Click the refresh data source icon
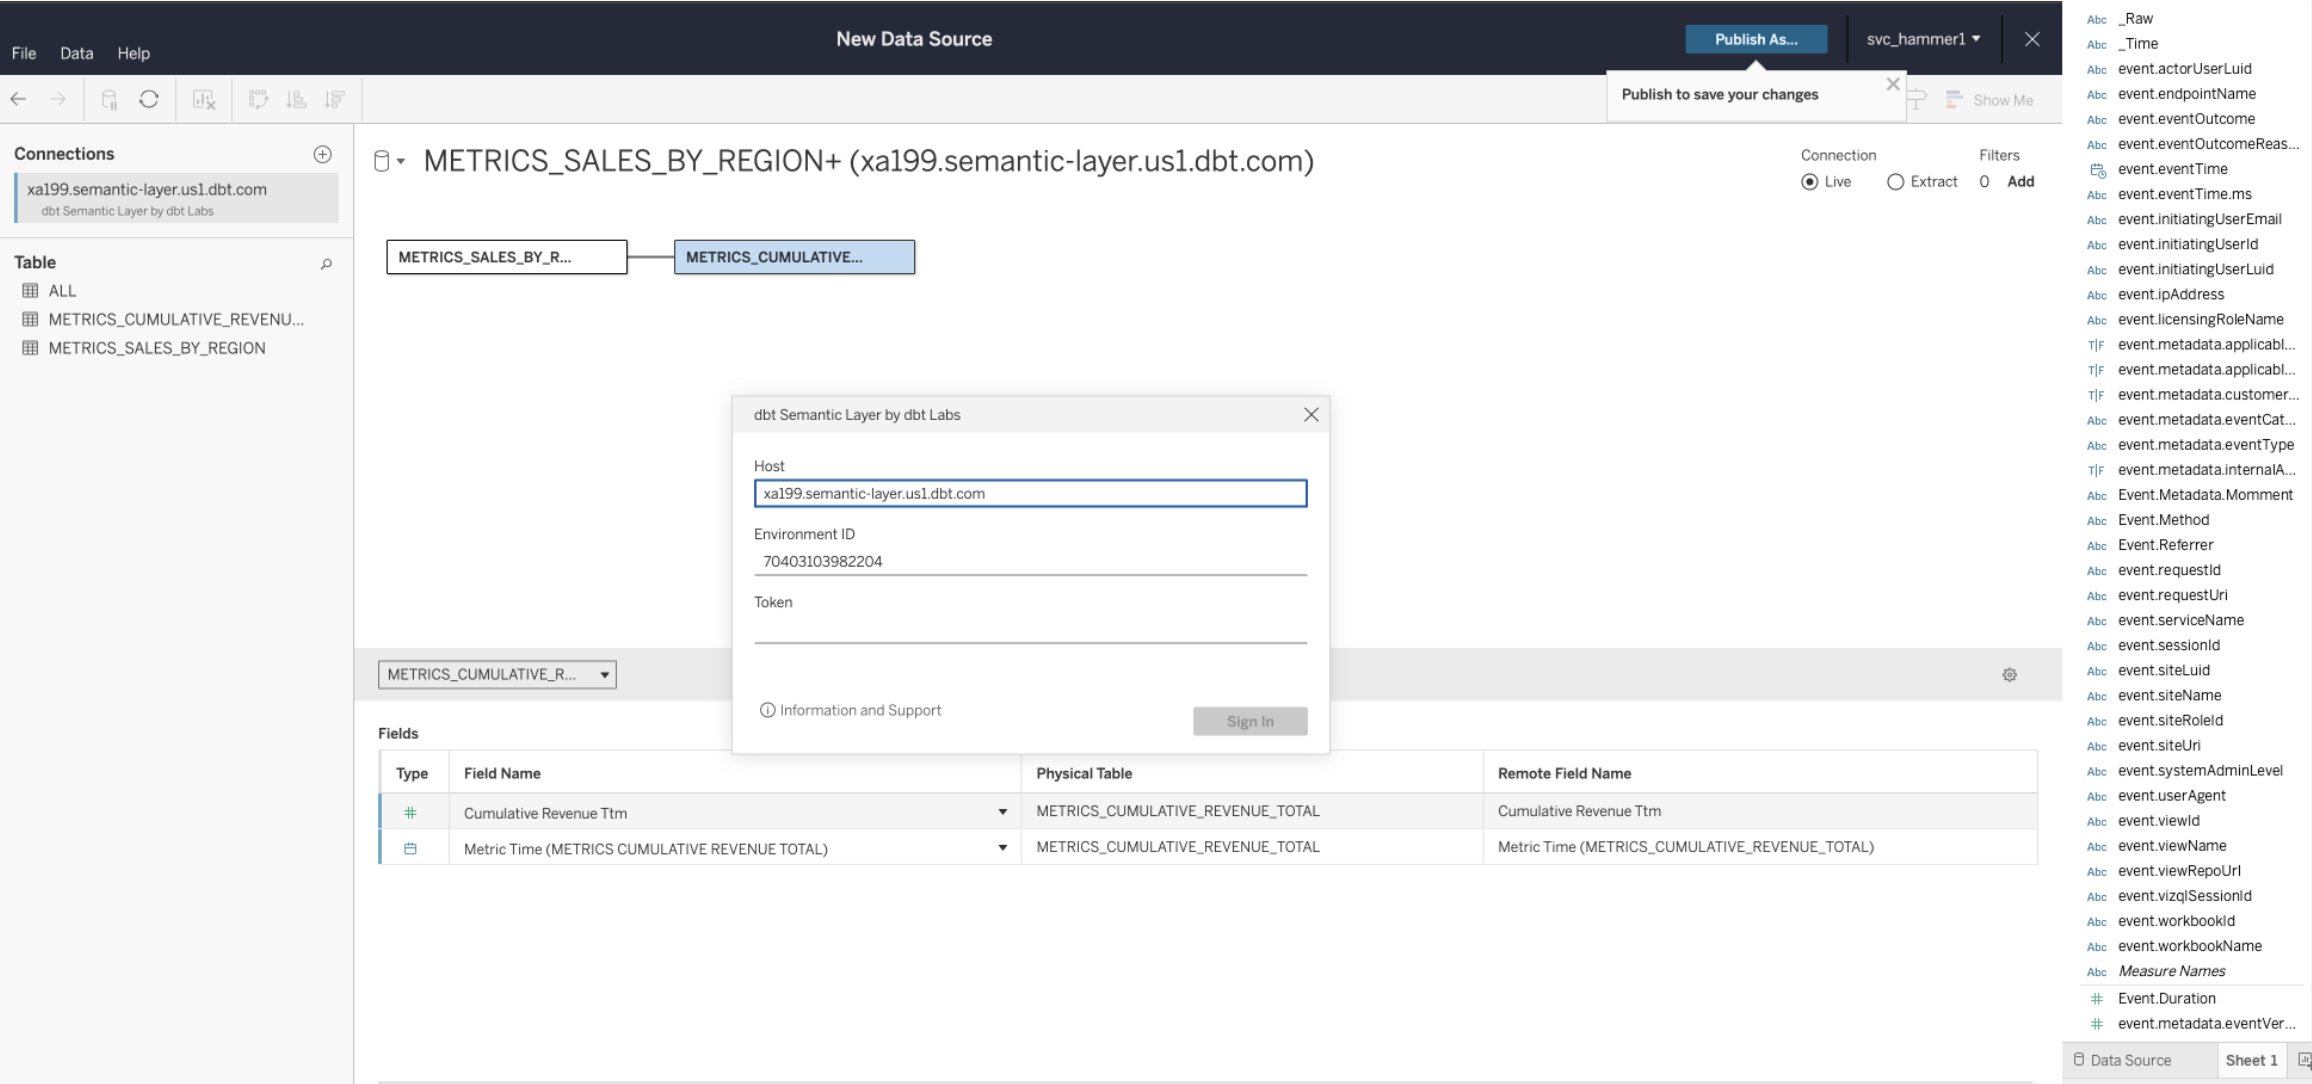 click(x=149, y=99)
